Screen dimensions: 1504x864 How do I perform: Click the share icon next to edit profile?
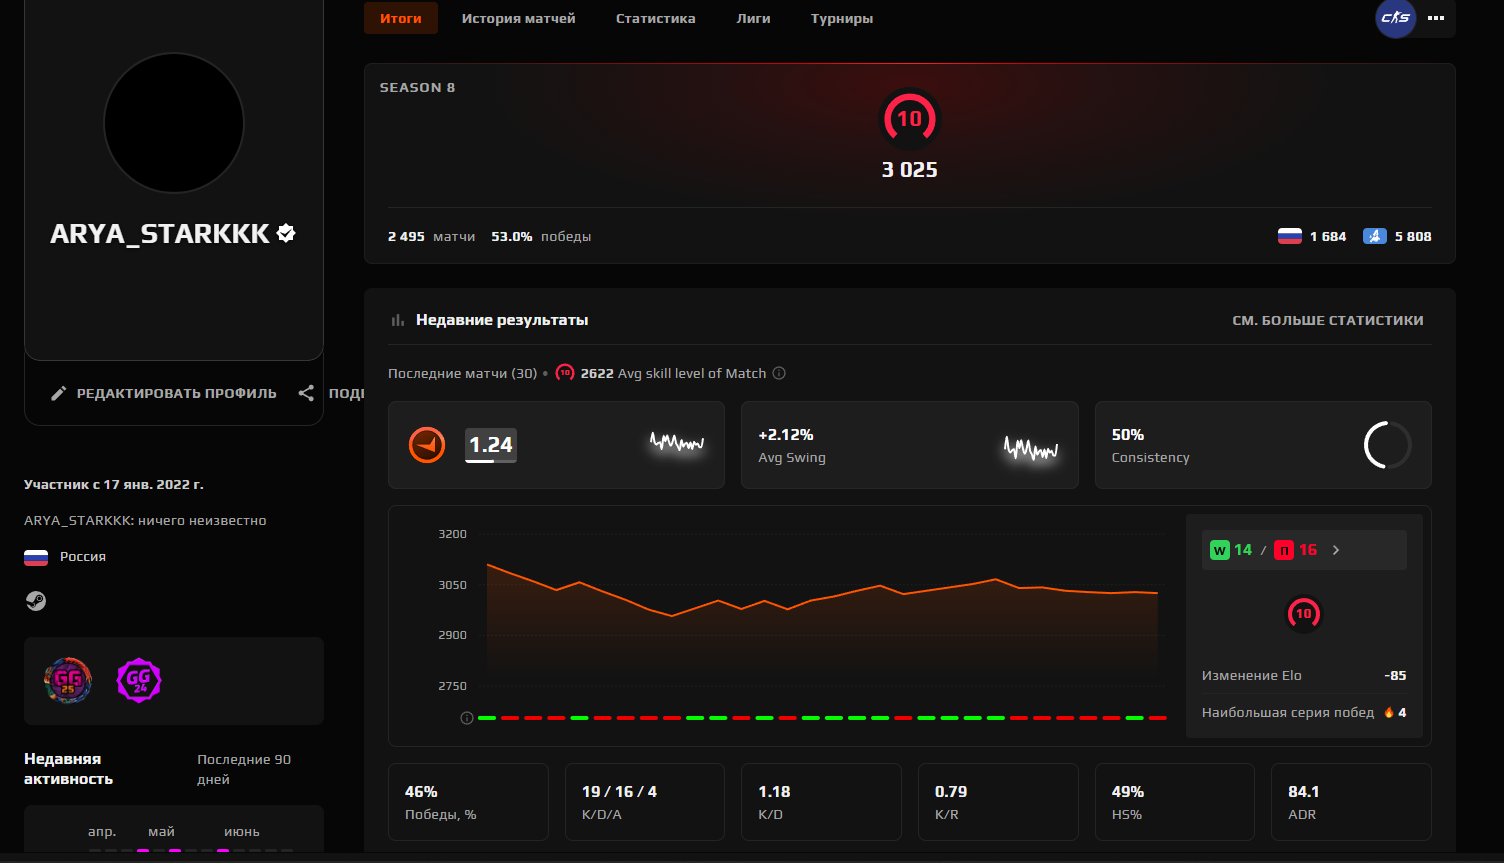(x=306, y=393)
